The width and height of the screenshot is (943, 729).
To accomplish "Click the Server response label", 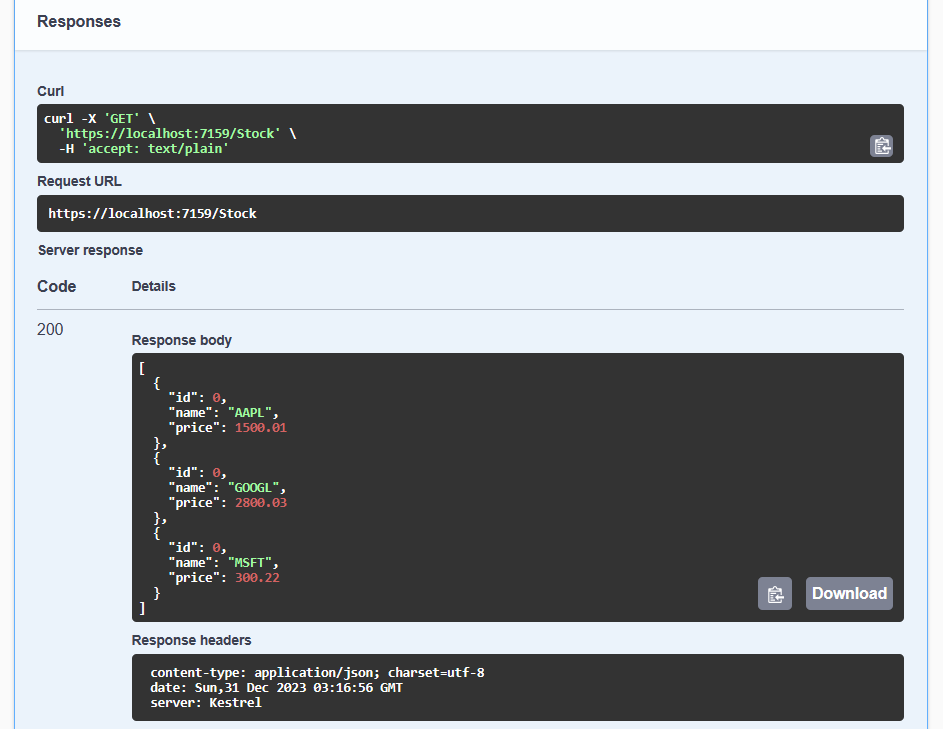I will click(90, 249).
